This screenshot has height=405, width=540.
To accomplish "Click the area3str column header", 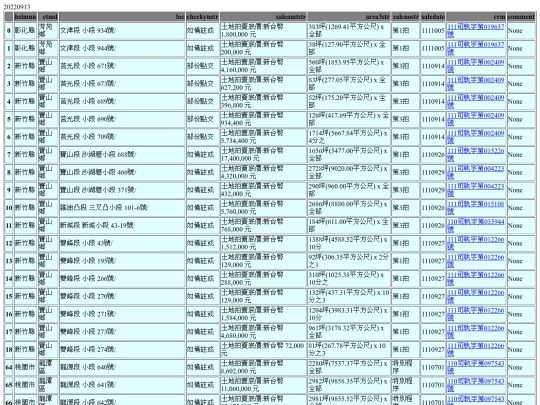I will [x=349, y=17].
